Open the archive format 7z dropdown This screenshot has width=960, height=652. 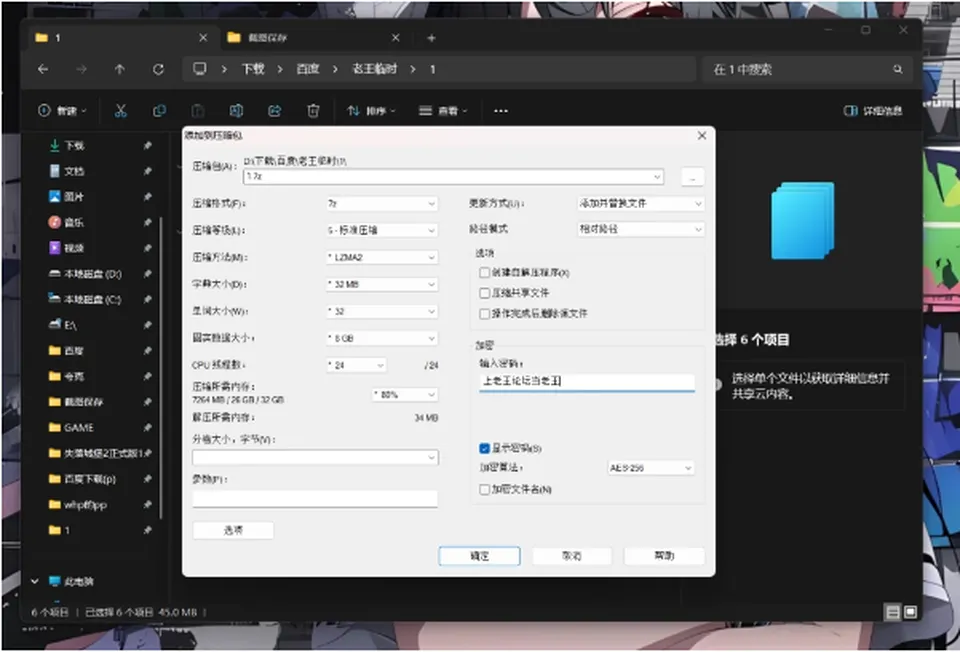pos(382,203)
